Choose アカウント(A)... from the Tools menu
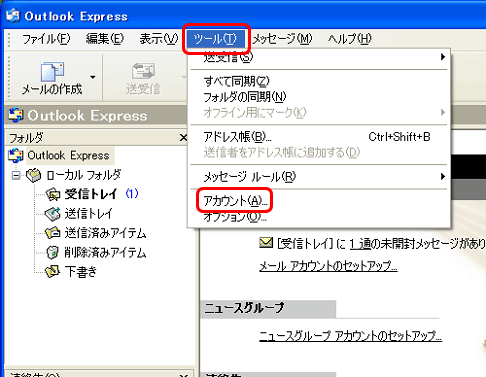This screenshot has width=486, height=377. coord(235,201)
